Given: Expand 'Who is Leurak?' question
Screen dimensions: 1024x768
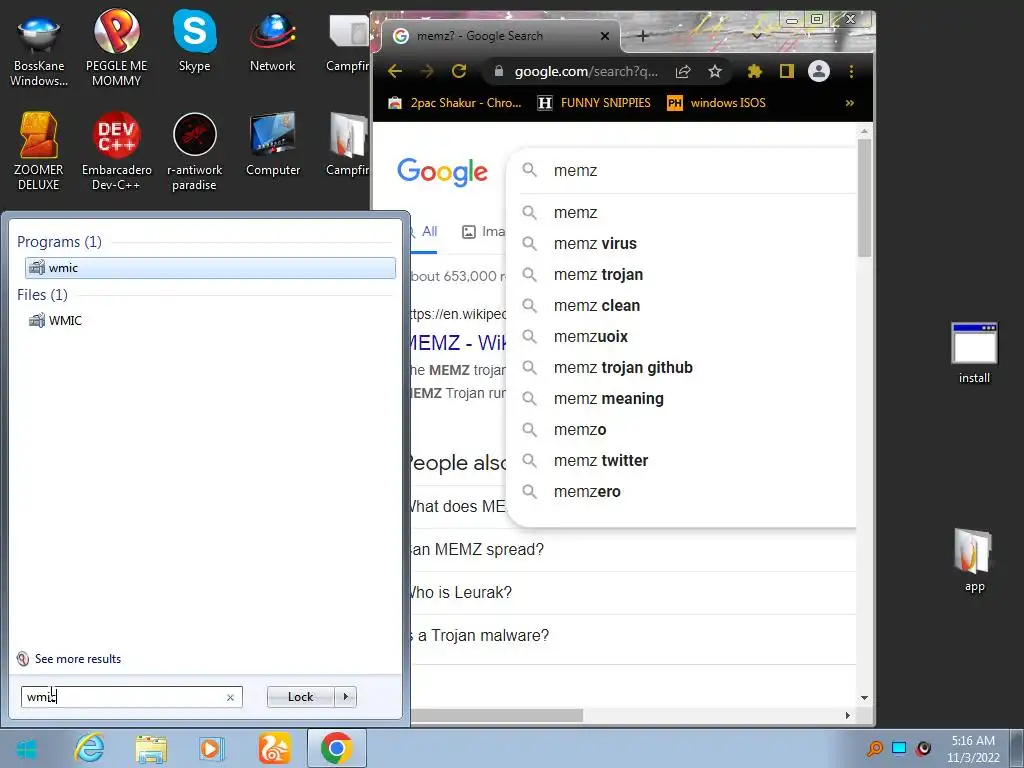Looking at the screenshot, I should click(x=633, y=593).
